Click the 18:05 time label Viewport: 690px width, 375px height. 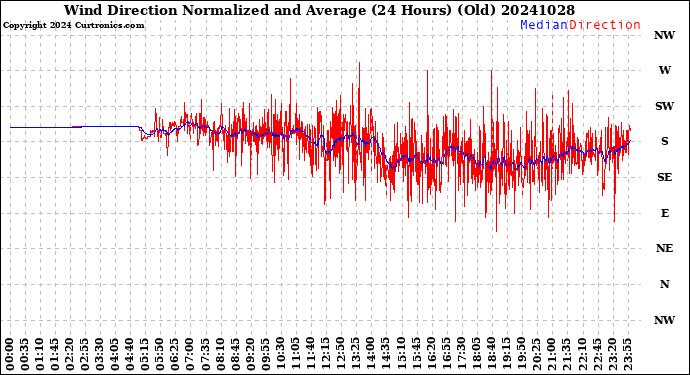pyautogui.click(x=476, y=355)
